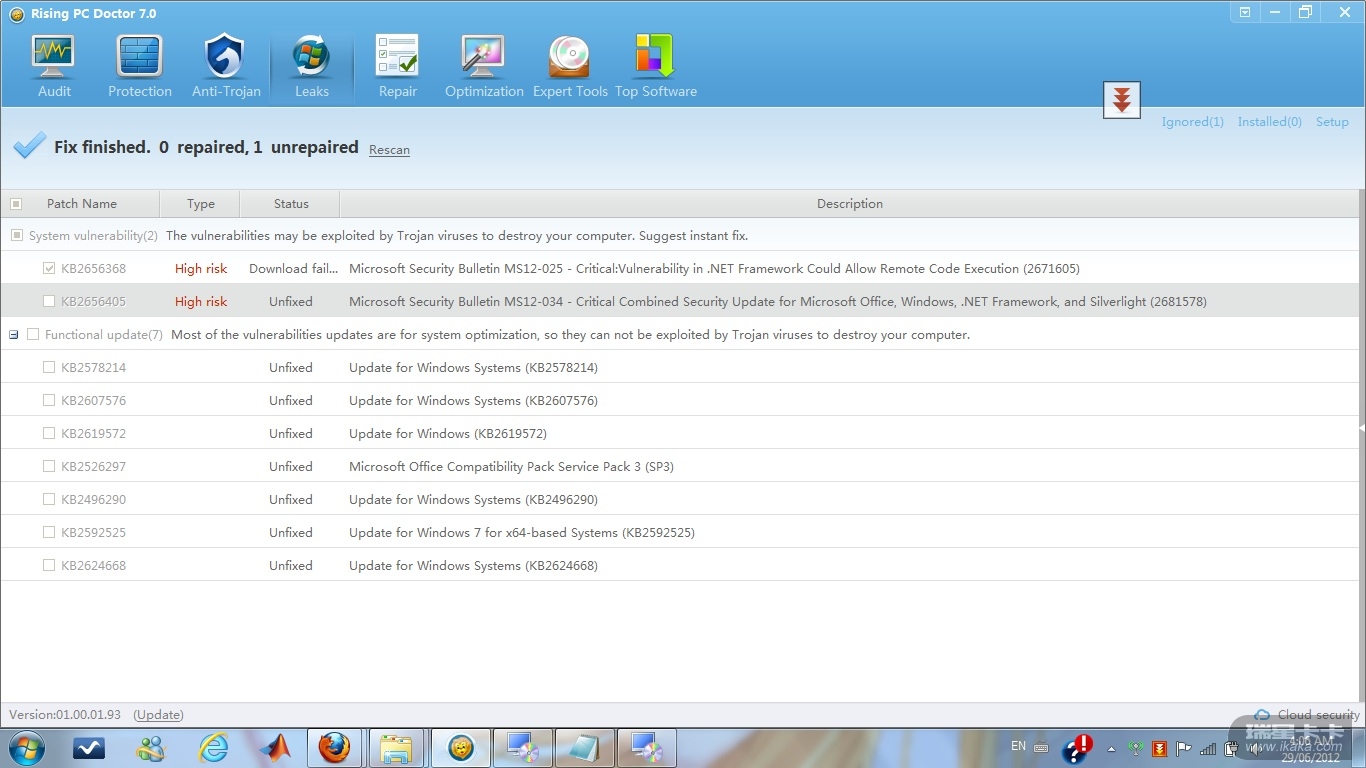Open the red download arrows tray icon
Image resolution: width=1366 pixels, height=768 pixels.
pos(1160,748)
